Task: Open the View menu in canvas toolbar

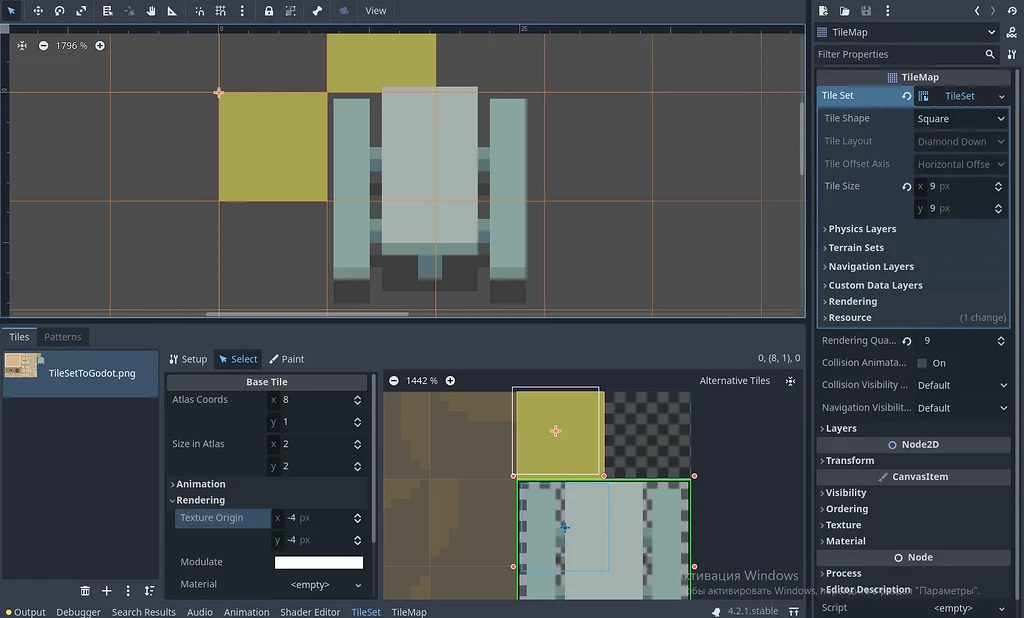Action: click(x=376, y=10)
